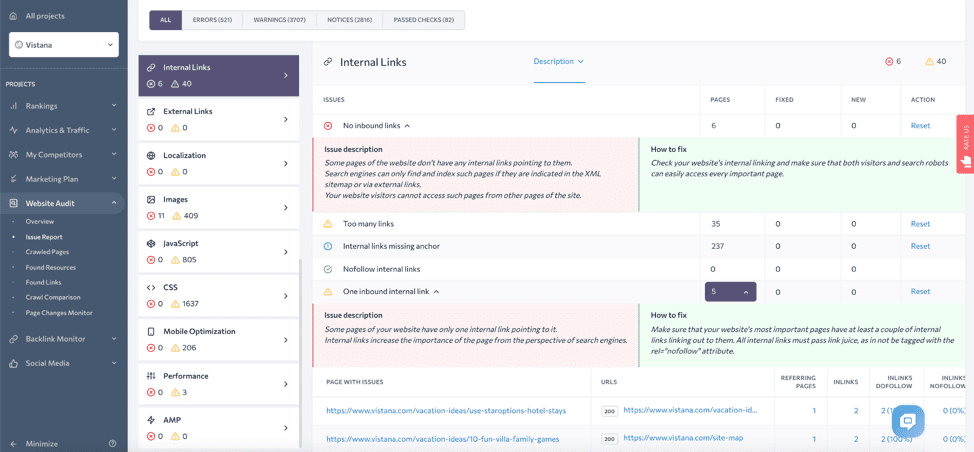Click the RATE US side button
The width and height of the screenshot is (974, 452).
pos(965,143)
